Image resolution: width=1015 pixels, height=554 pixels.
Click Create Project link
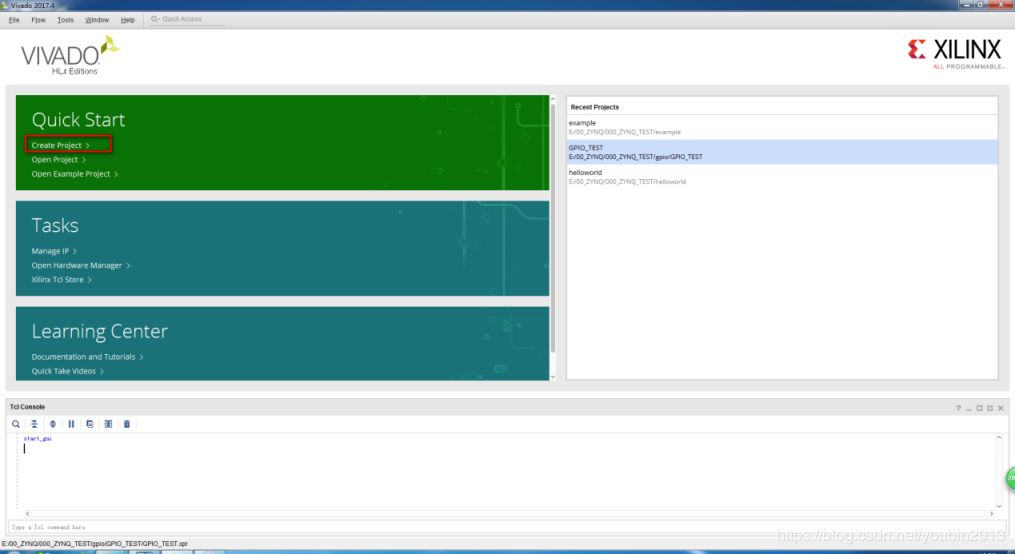pos(61,145)
